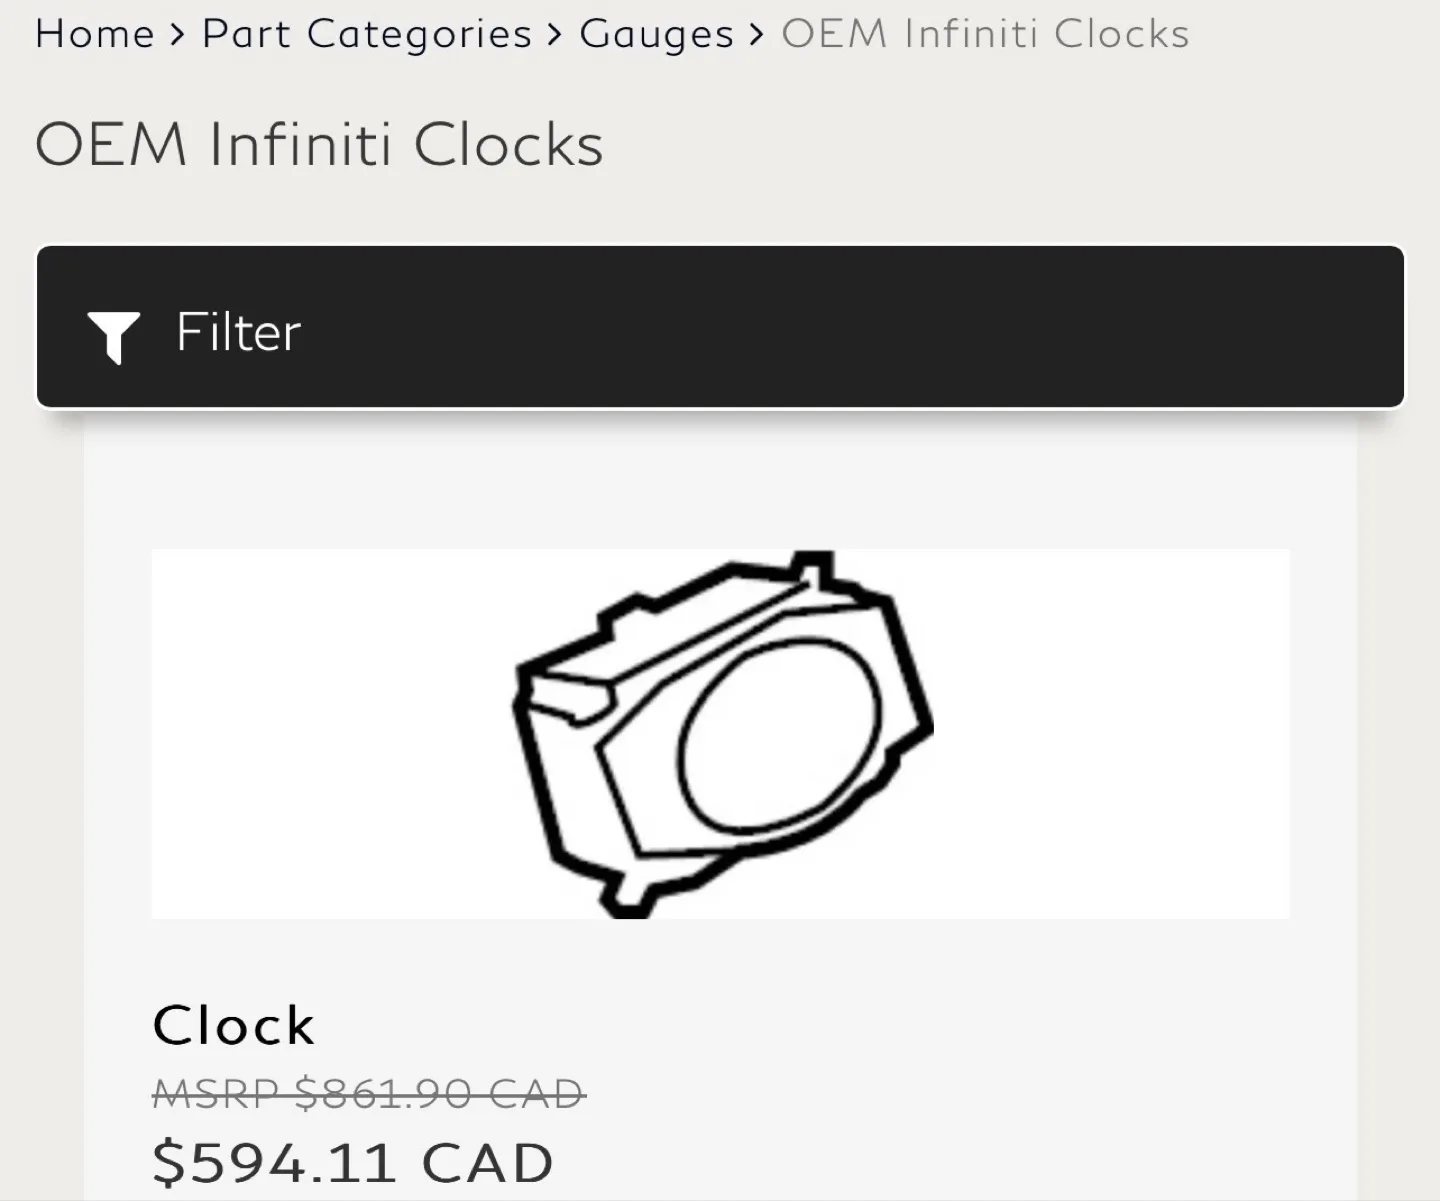Viewport: 1440px width, 1201px height.
Task: Click OEM Infiniti Clocks breadcrumb
Action: [x=985, y=34]
